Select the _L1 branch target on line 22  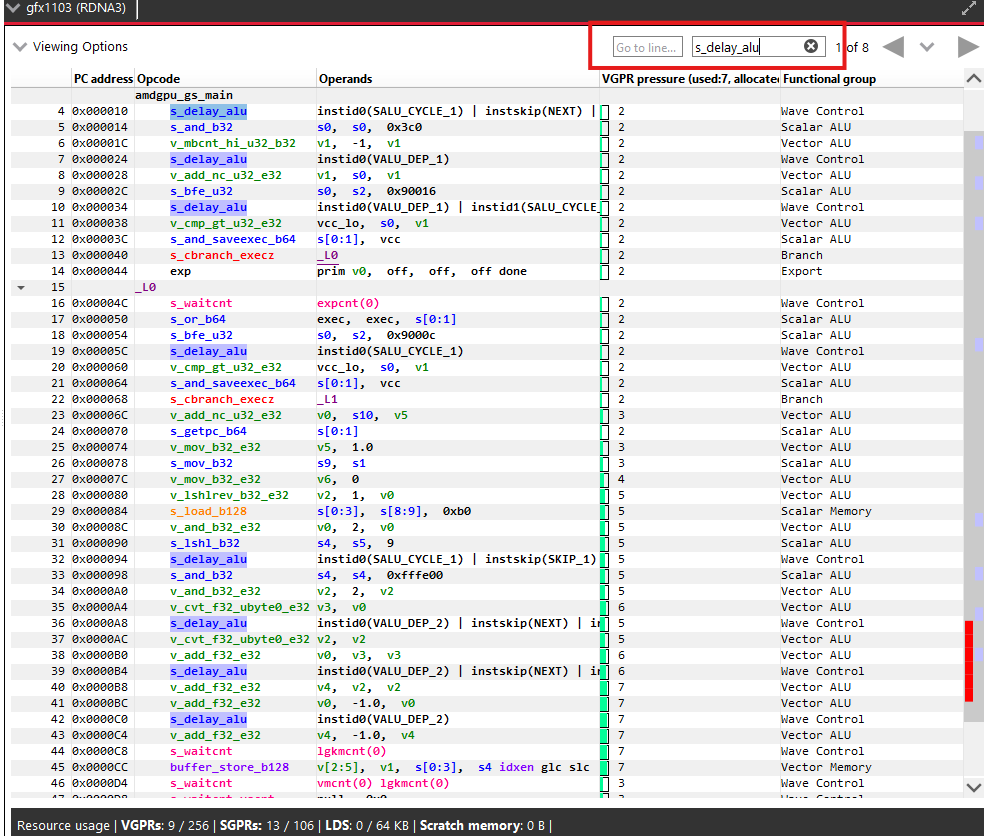[x=327, y=399]
